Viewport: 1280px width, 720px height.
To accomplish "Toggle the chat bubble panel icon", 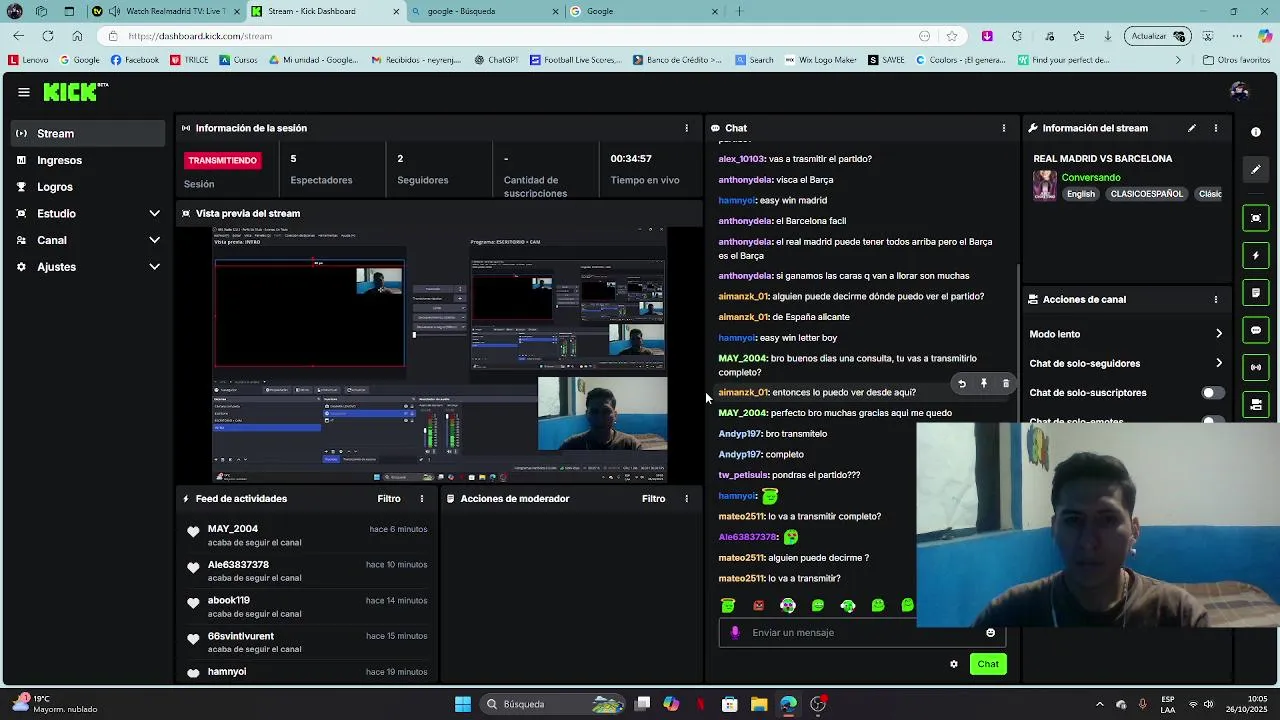I will click(1256, 330).
